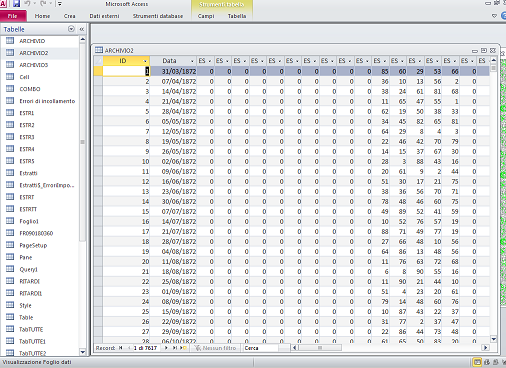Go to the previous record

coord(129,348)
